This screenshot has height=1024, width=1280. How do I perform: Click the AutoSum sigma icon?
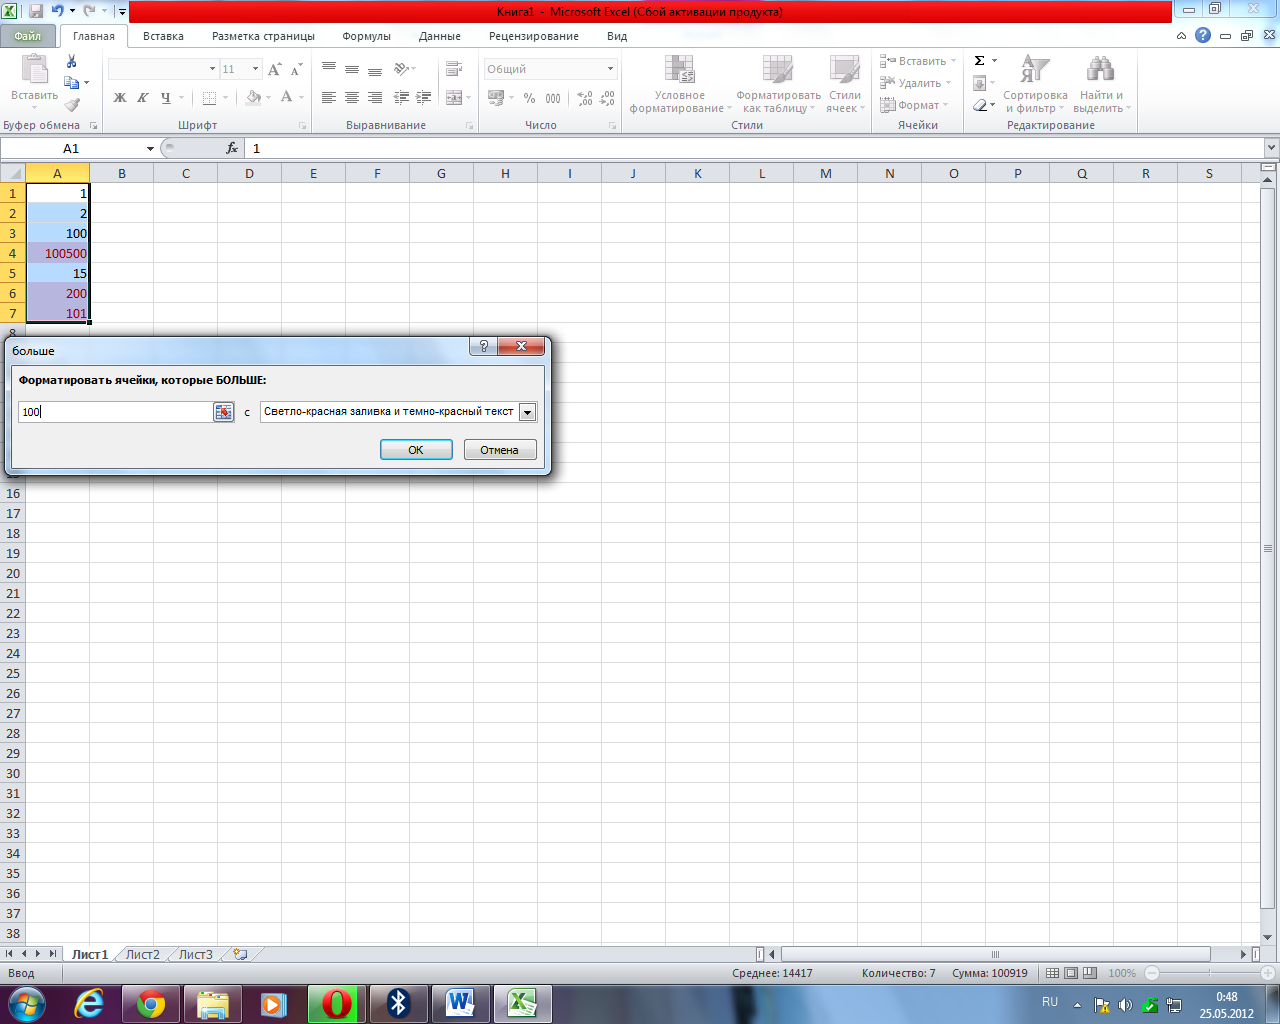pos(979,61)
